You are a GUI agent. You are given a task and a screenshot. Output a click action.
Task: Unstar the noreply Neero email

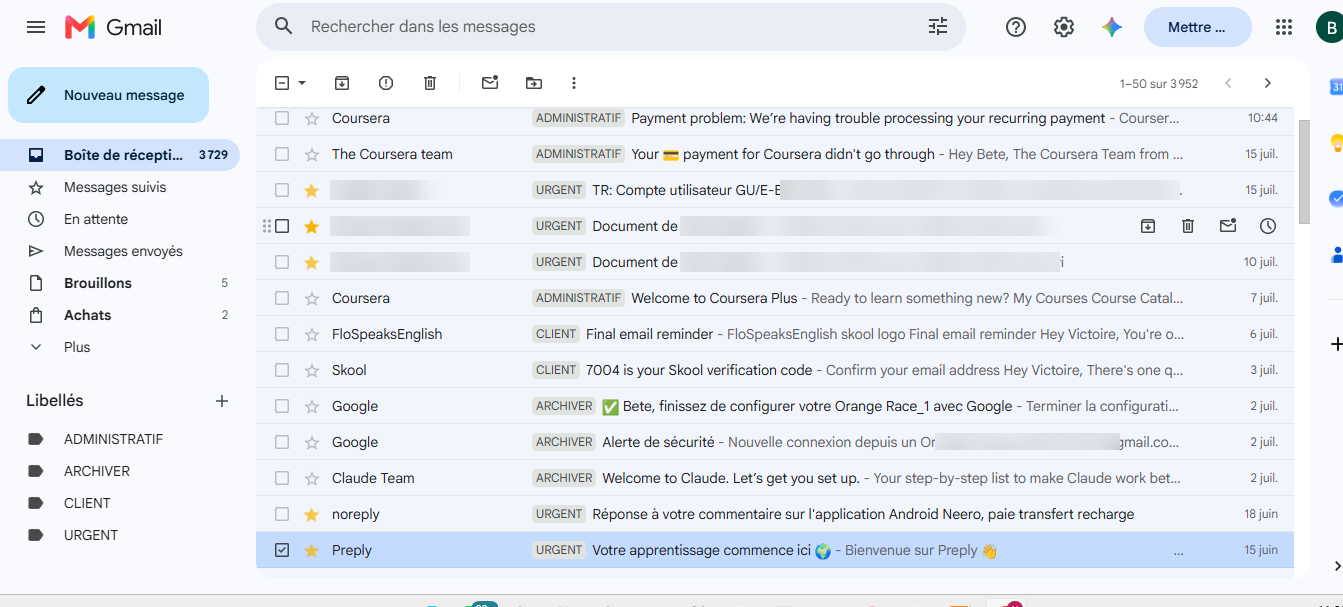pos(311,514)
